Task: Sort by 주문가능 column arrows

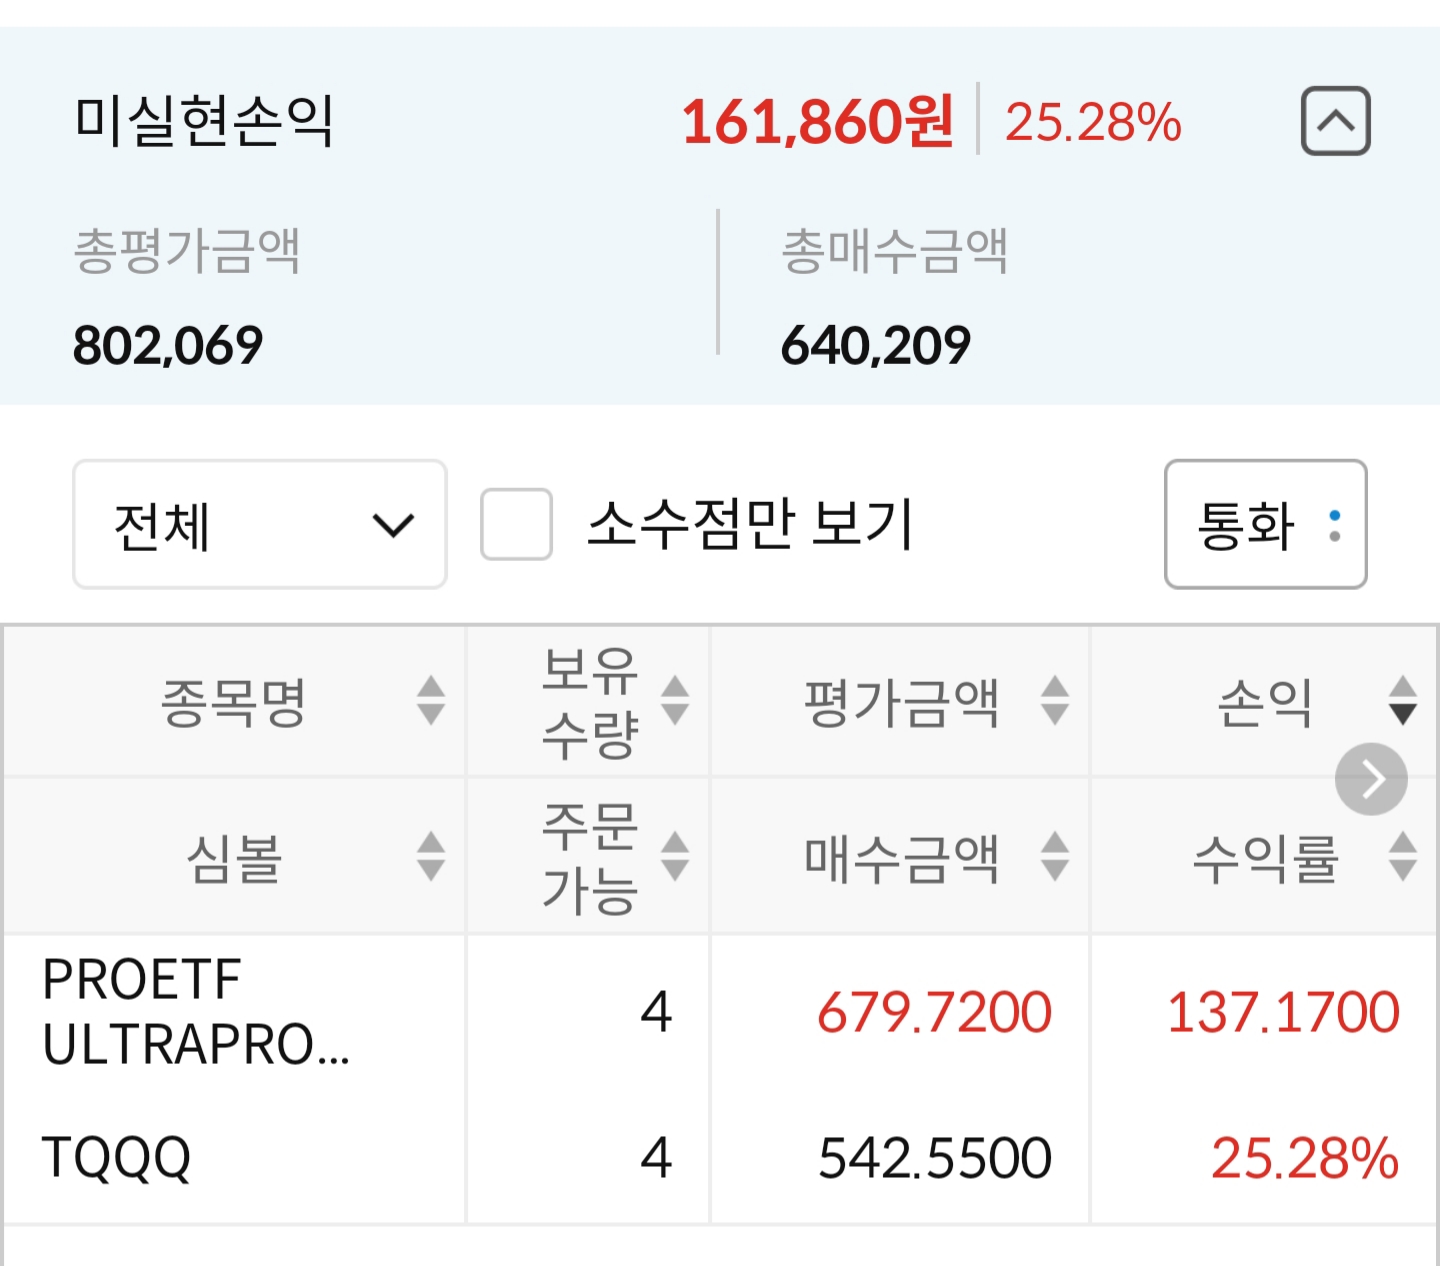Action: tap(675, 856)
